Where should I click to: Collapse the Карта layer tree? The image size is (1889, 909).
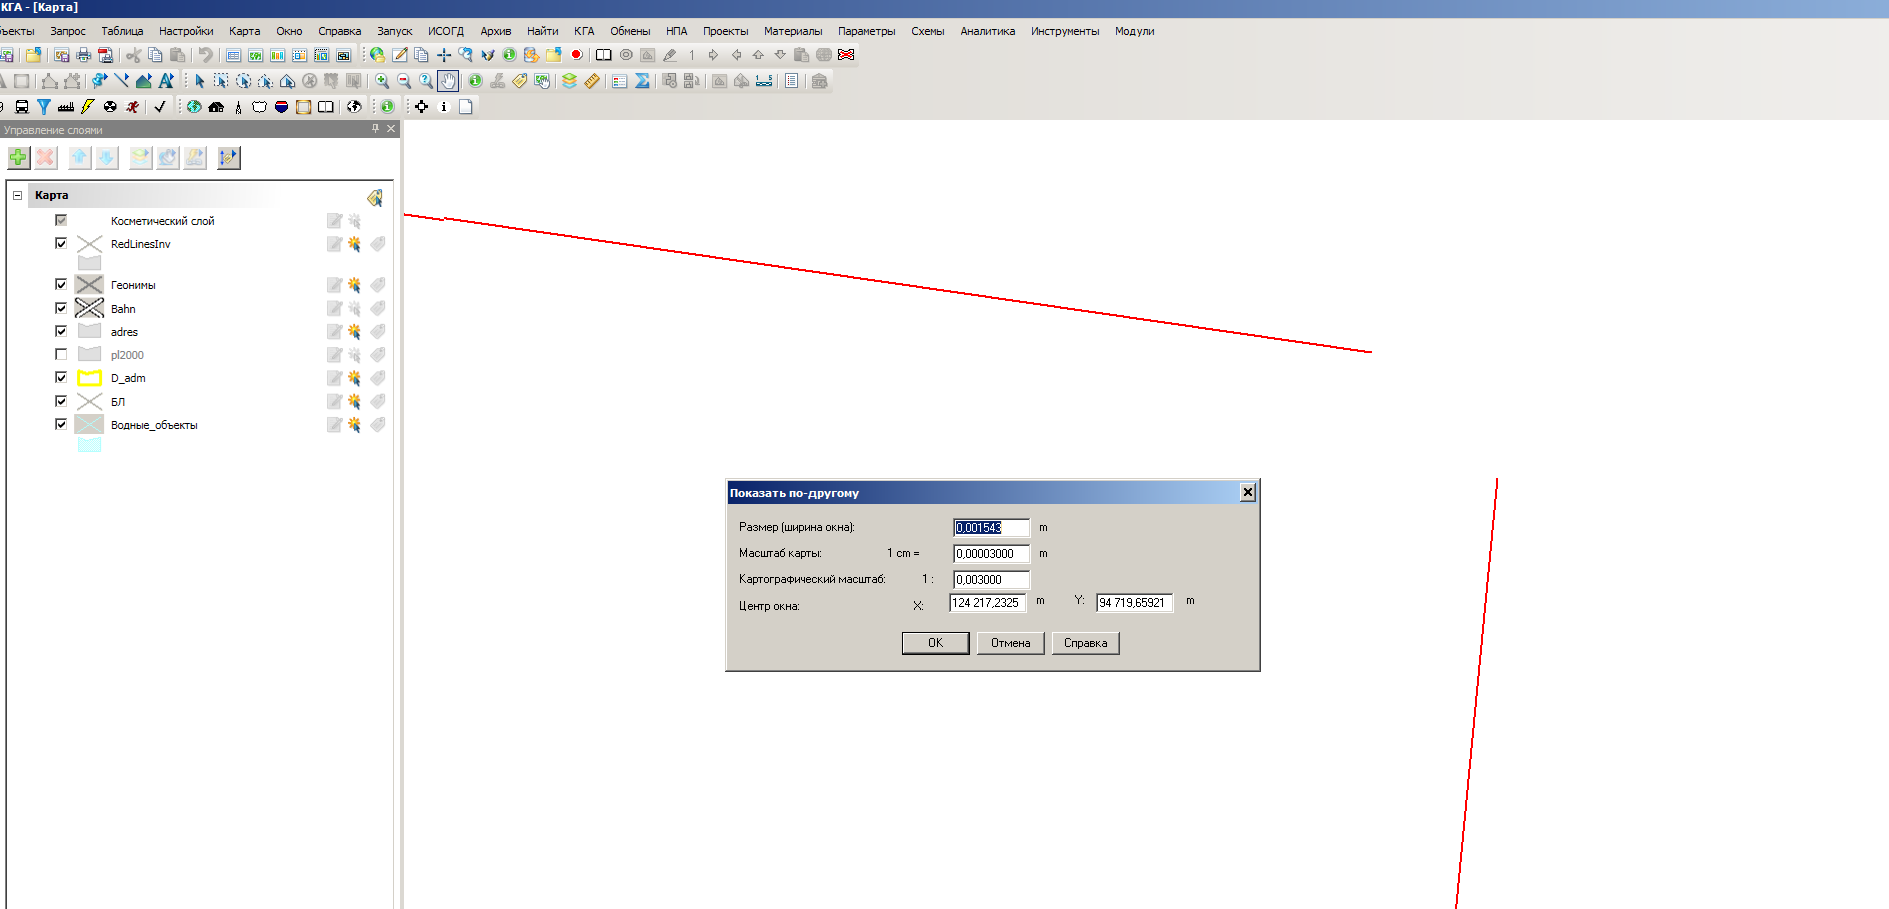click(17, 195)
